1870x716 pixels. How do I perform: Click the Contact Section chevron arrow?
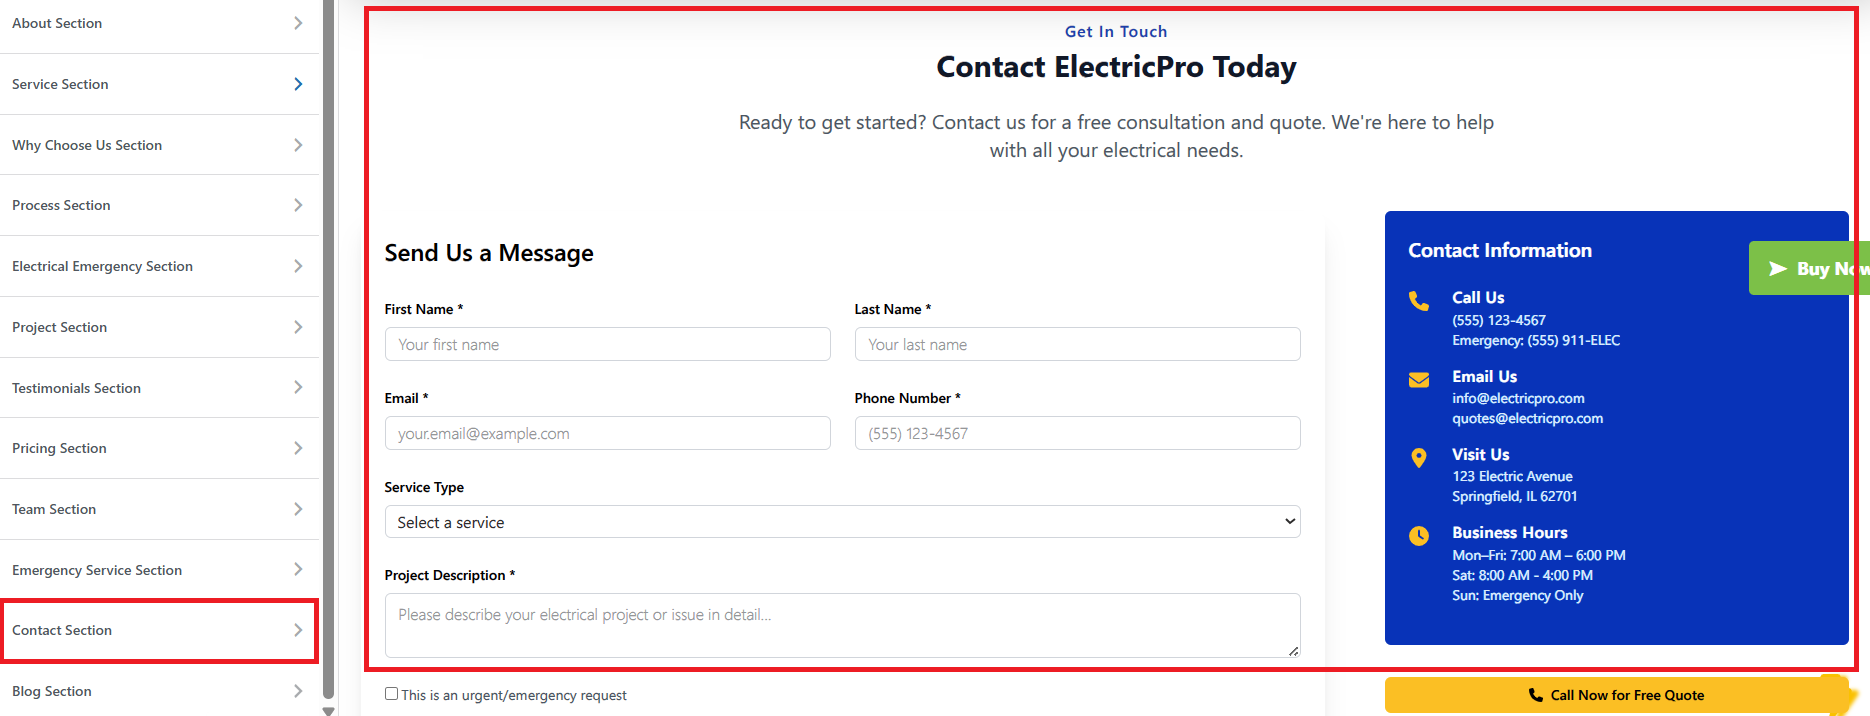[298, 630]
